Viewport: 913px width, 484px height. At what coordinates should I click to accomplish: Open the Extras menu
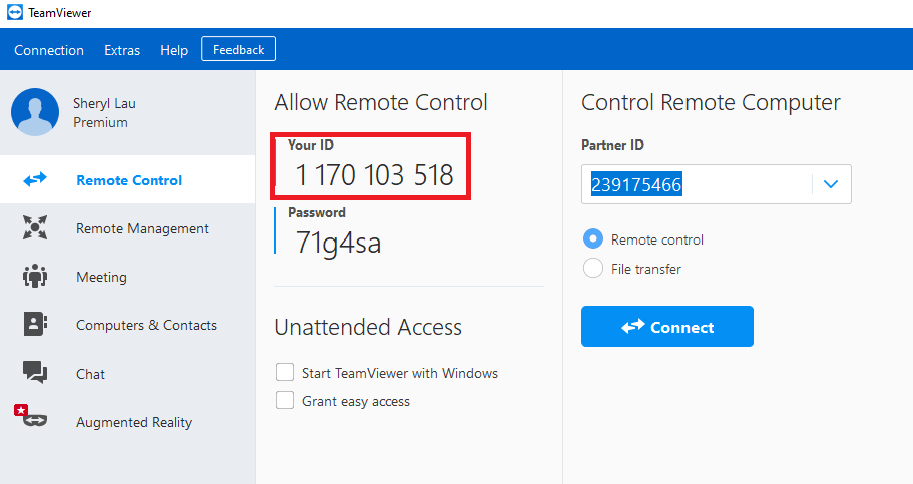[x=122, y=50]
